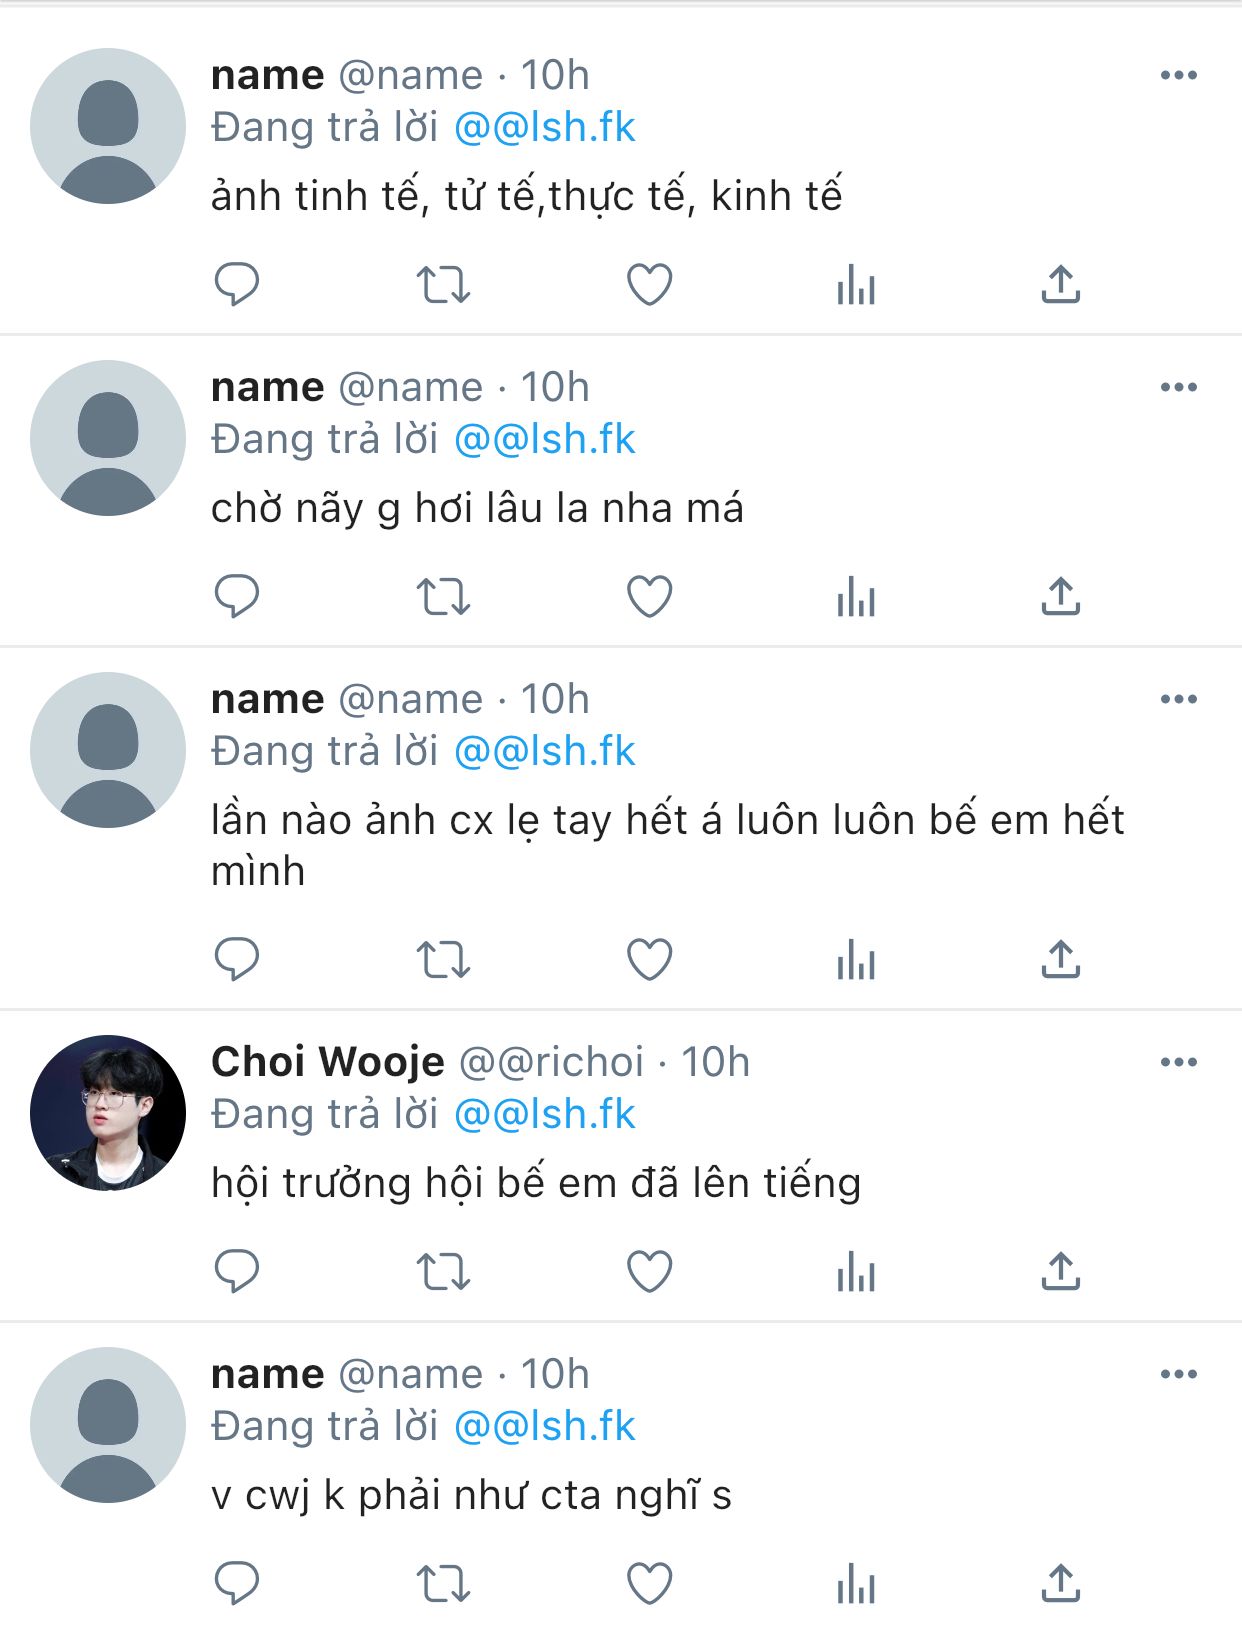Retweet the "ảnh tinh tế" tweet

(443, 284)
